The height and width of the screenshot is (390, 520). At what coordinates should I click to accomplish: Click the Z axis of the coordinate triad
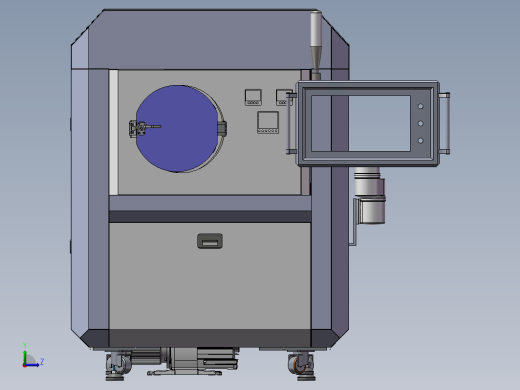[x=33, y=364]
